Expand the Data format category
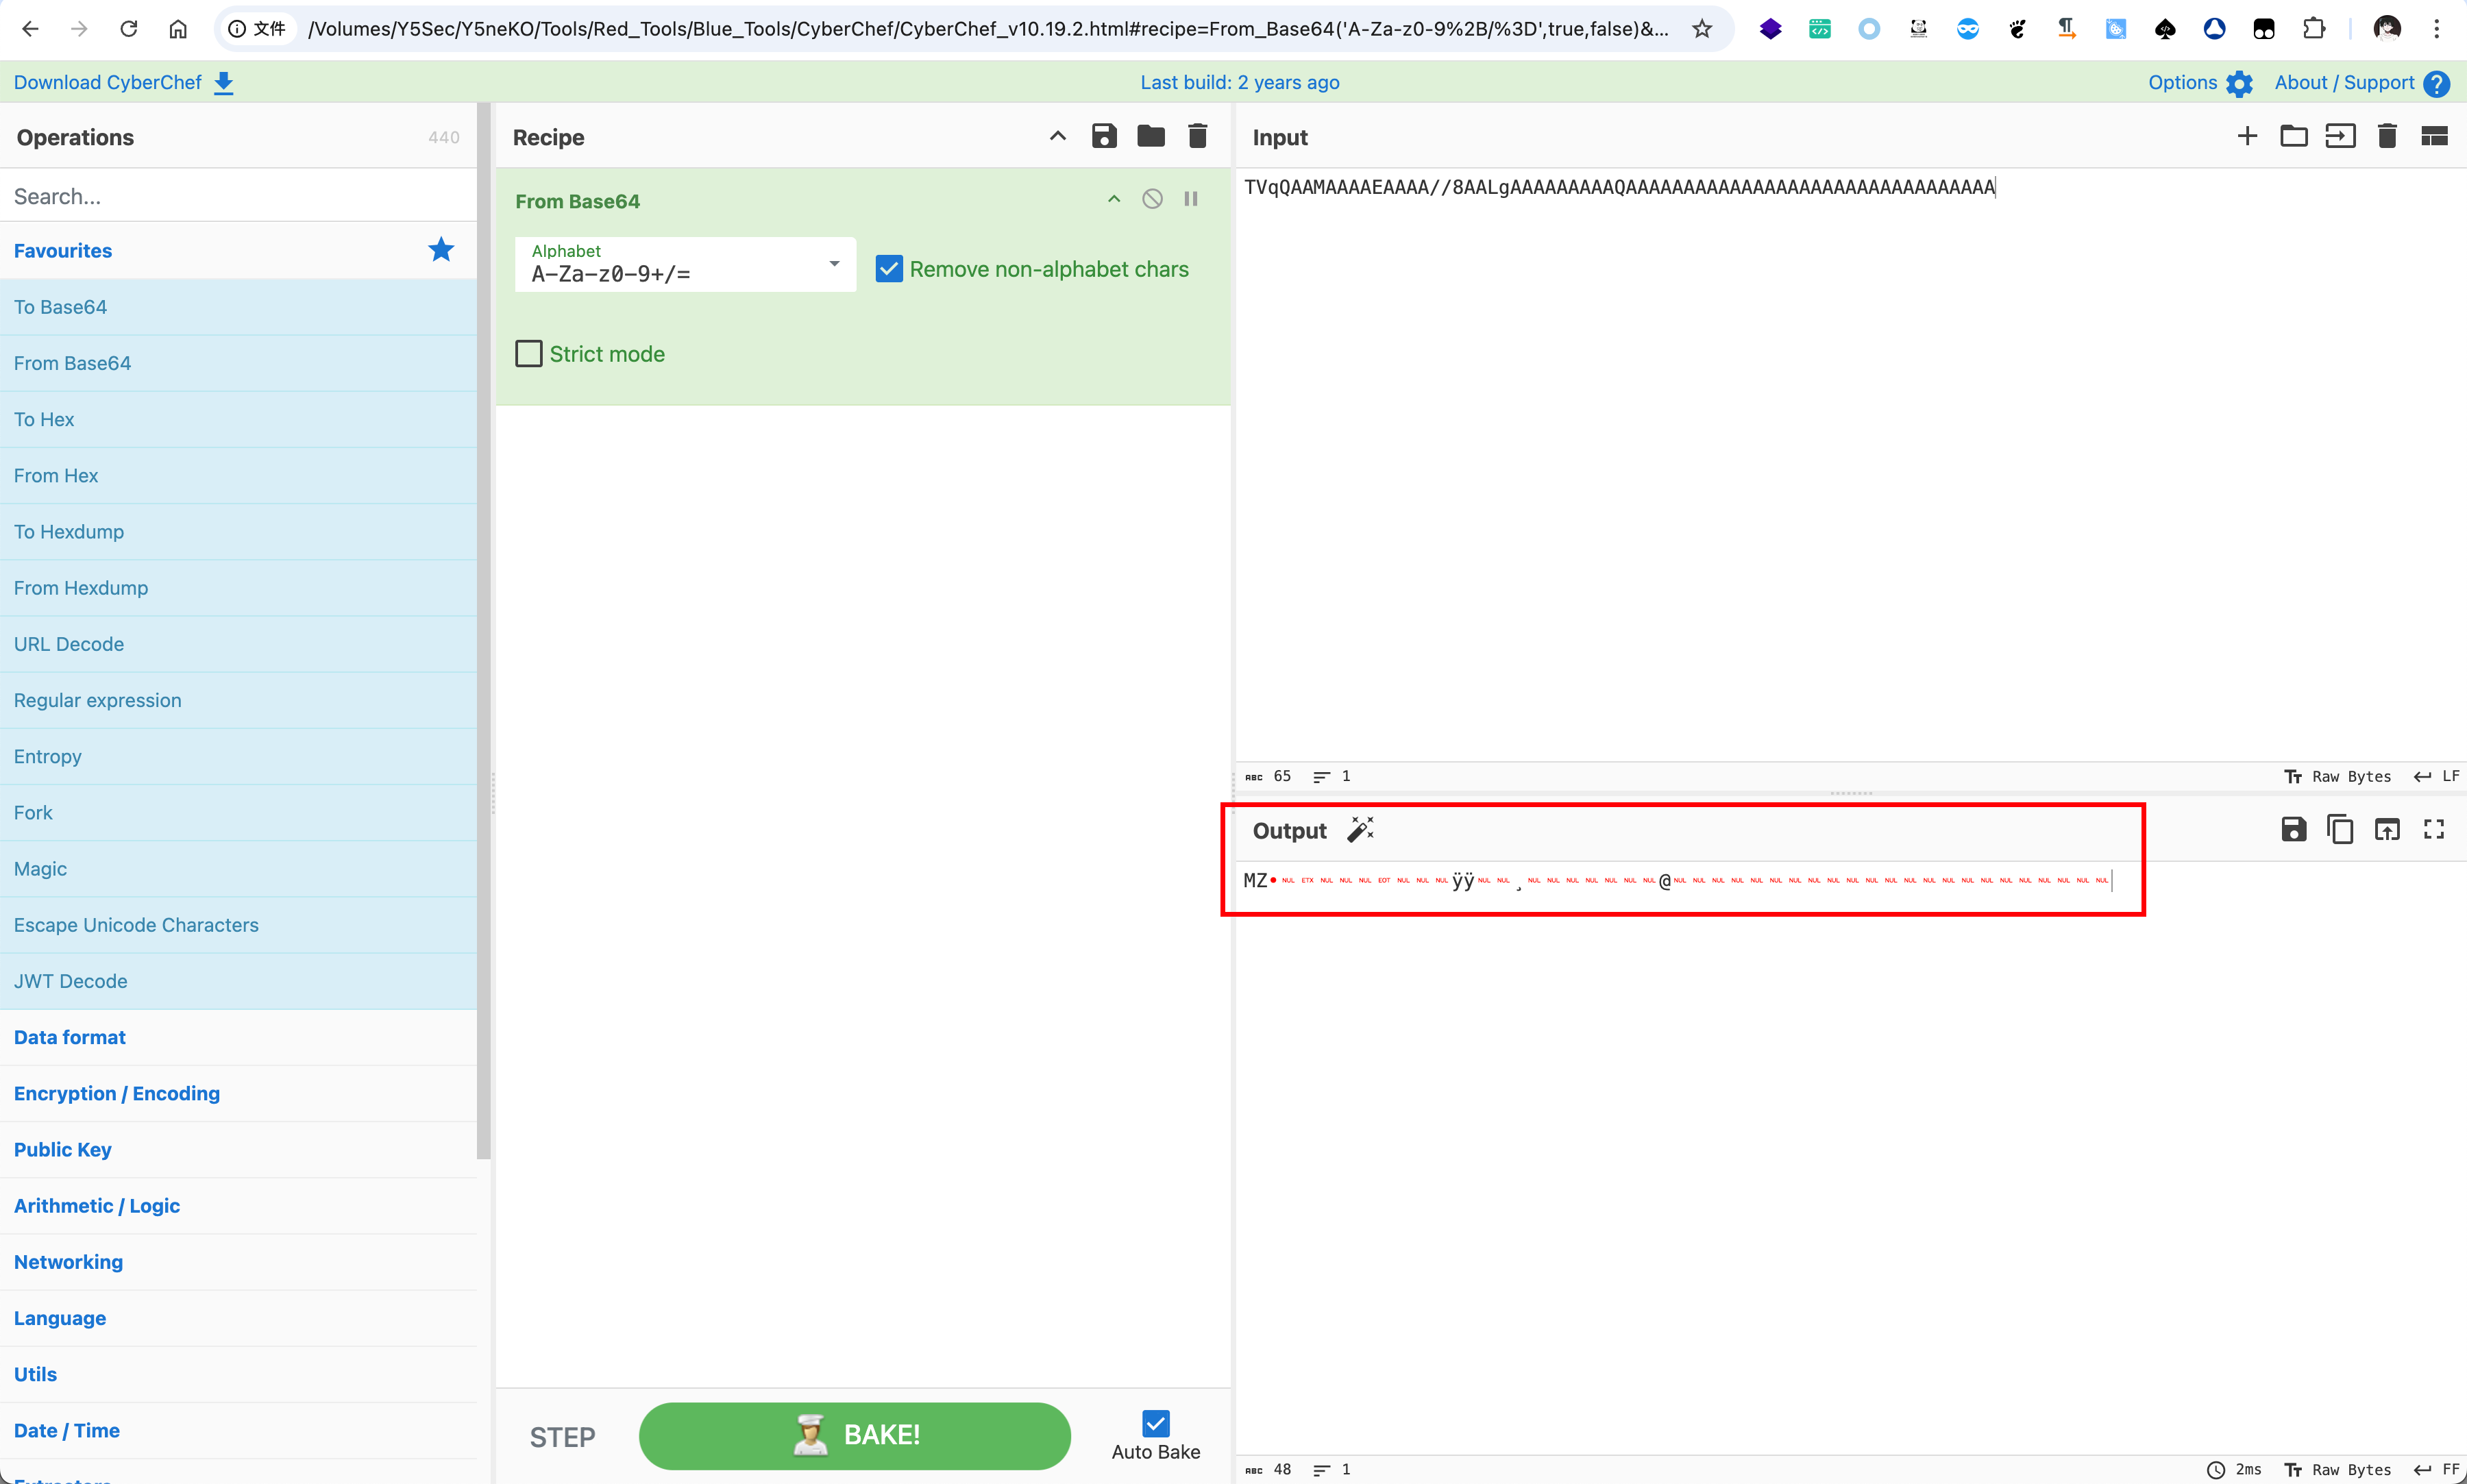The height and width of the screenshot is (1484, 2467). point(70,1037)
